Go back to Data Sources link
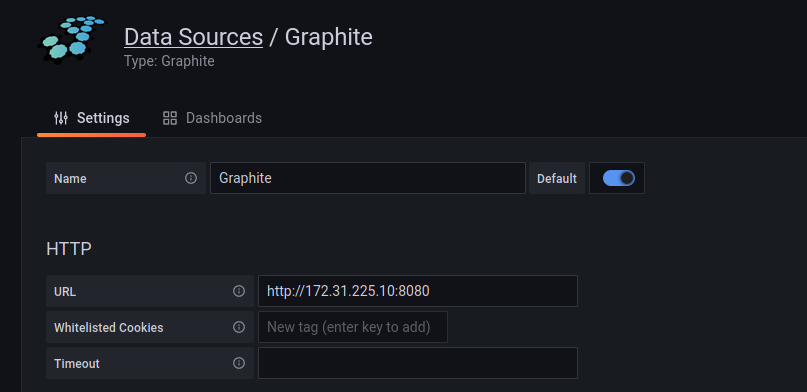Viewport: 807px width, 392px height. click(x=194, y=37)
